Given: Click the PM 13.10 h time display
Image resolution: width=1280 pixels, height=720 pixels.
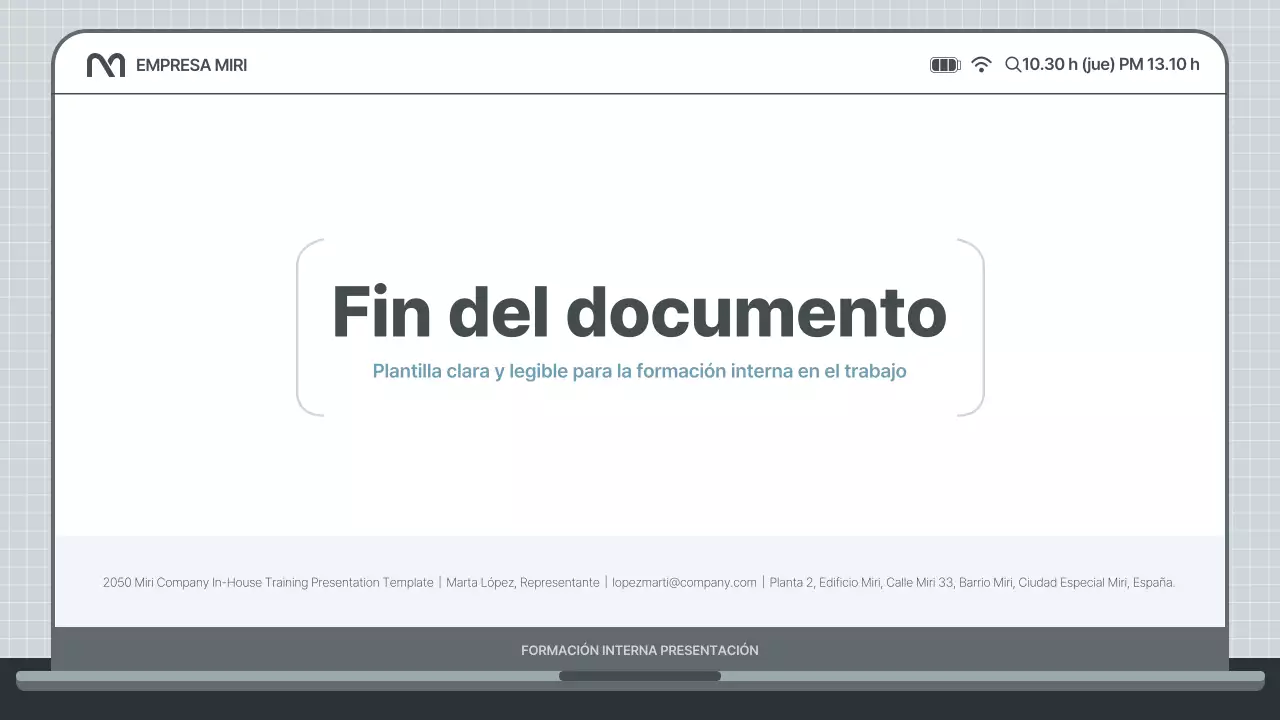Looking at the screenshot, I should point(1158,63).
